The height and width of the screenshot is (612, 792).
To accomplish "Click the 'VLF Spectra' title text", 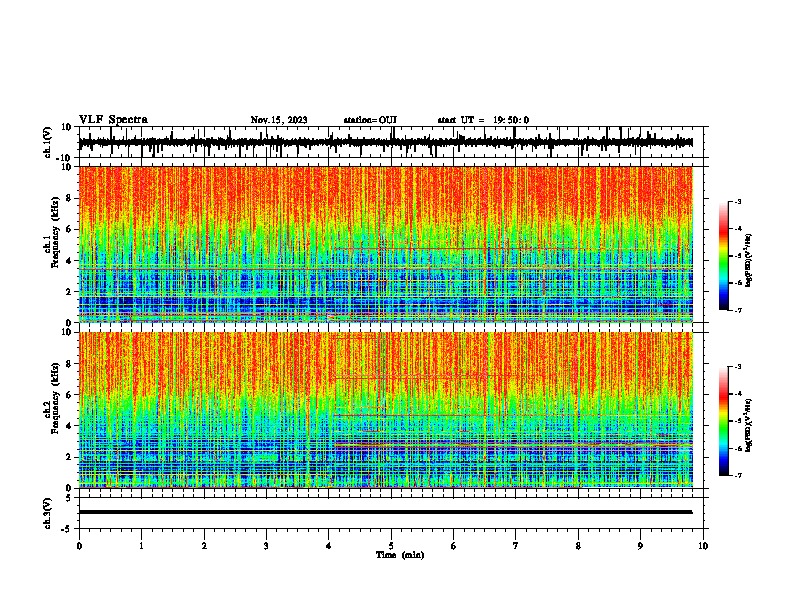I will pyautogui.click(x=113, y=119).
